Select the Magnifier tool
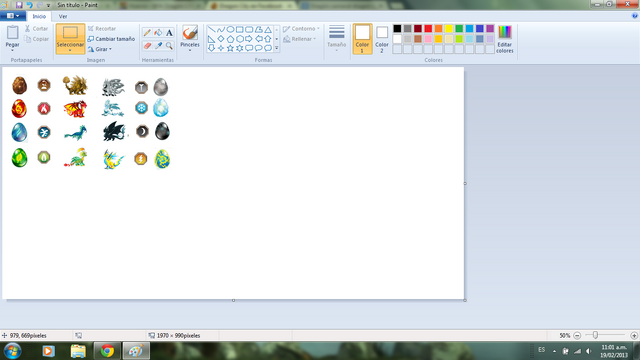The width and height of the screenshot is (640, 360). pos(169,46)
